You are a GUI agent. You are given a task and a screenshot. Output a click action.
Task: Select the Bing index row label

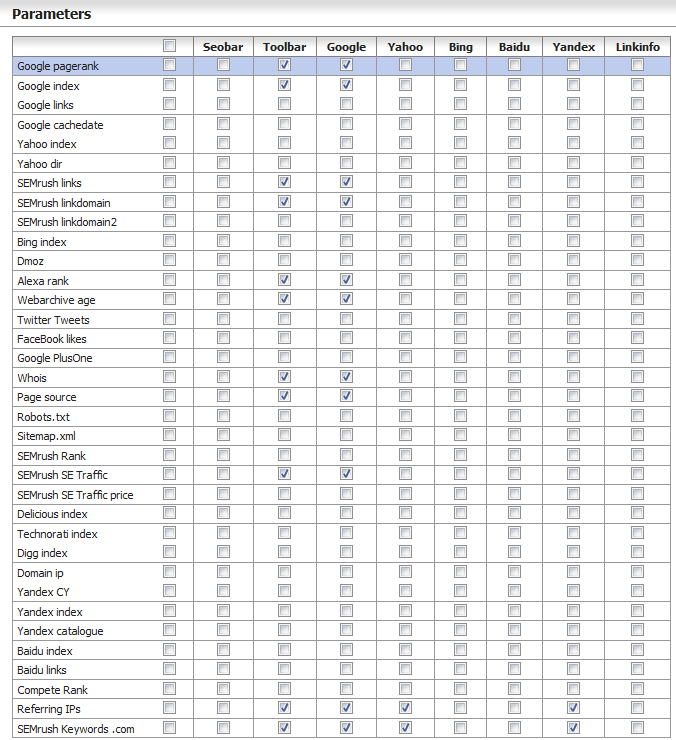tap(42, 242)
